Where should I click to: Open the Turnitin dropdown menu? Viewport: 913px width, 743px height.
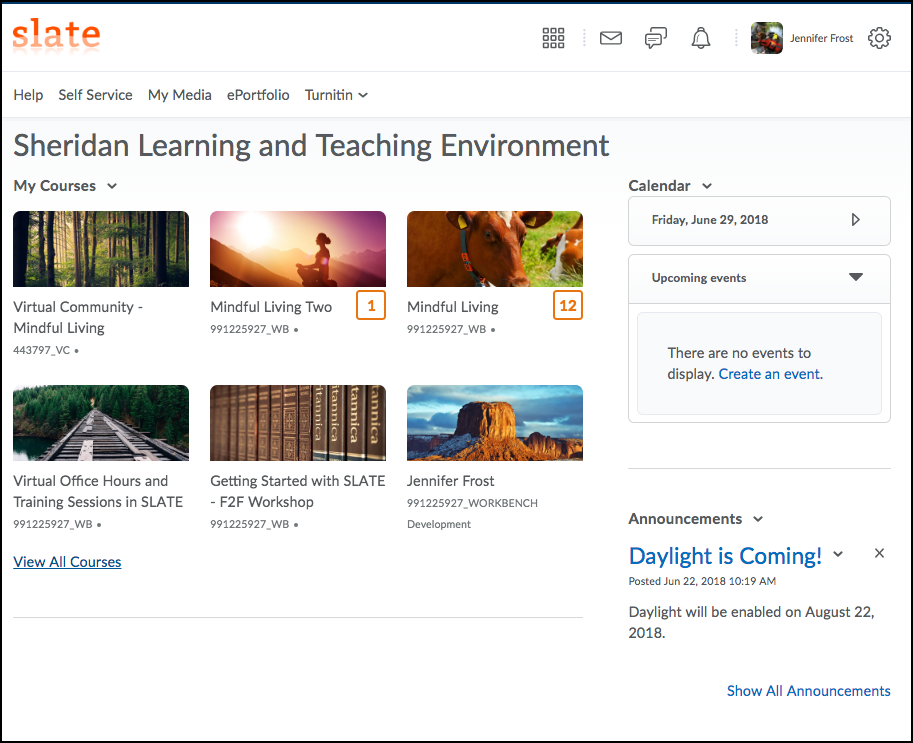[x=336, y=95]
